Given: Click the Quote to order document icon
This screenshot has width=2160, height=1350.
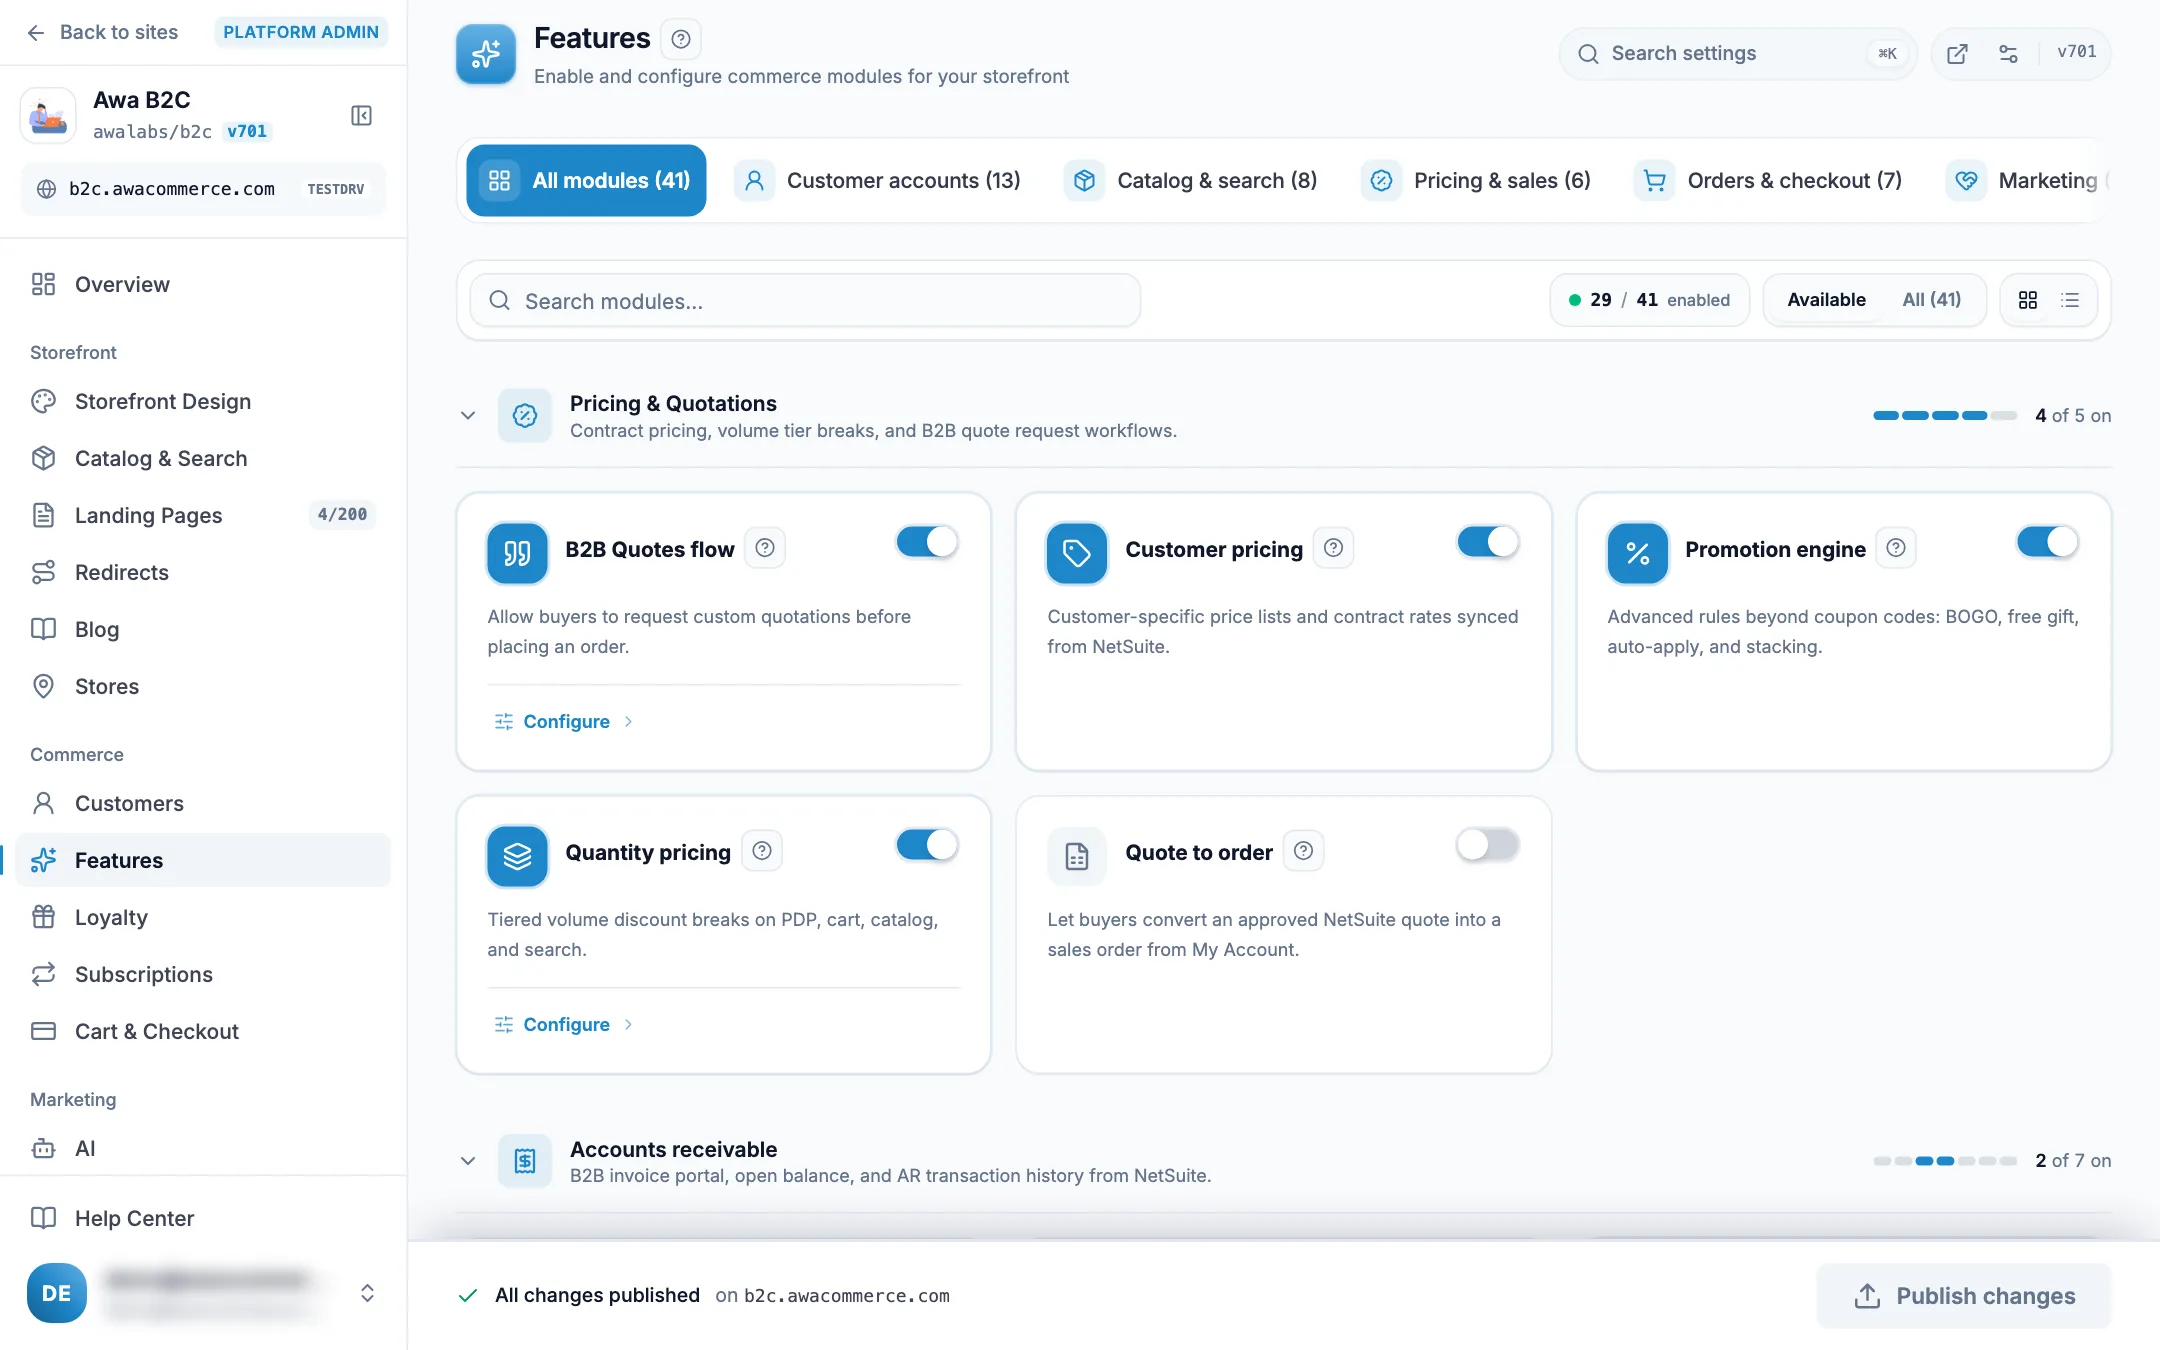Looking at the screenshot, I should click(x=1077, y=856).
